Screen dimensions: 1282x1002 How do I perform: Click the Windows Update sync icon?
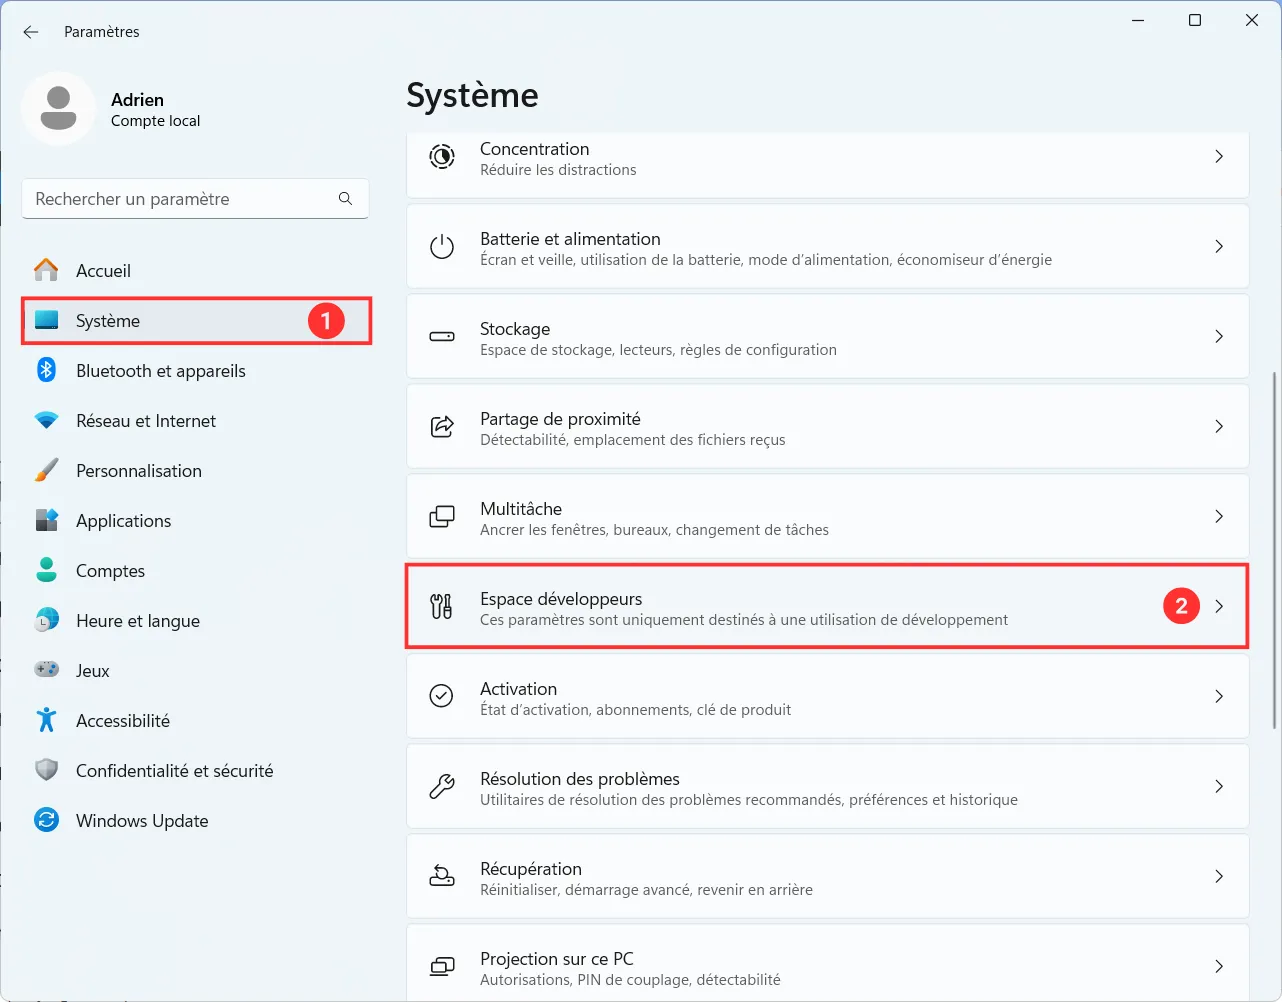tap(46, 820)
